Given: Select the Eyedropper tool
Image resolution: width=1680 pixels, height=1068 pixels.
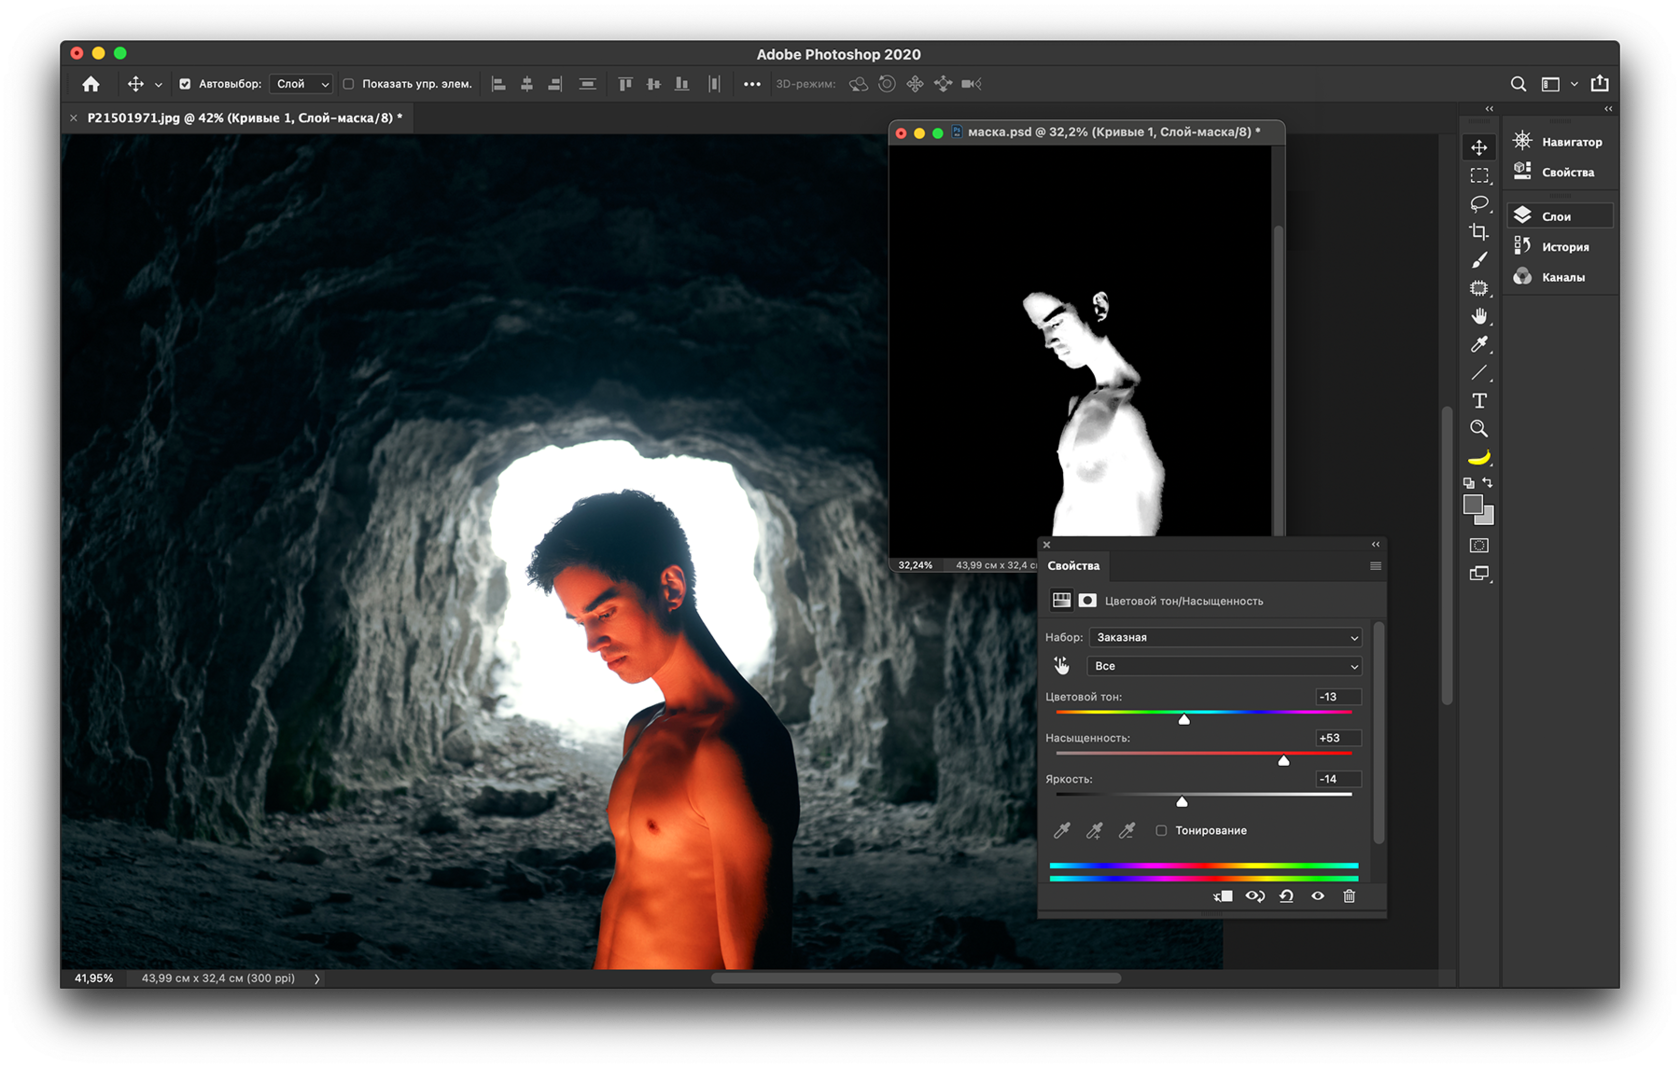Looking at the screenshot, I should (1480, 344).
